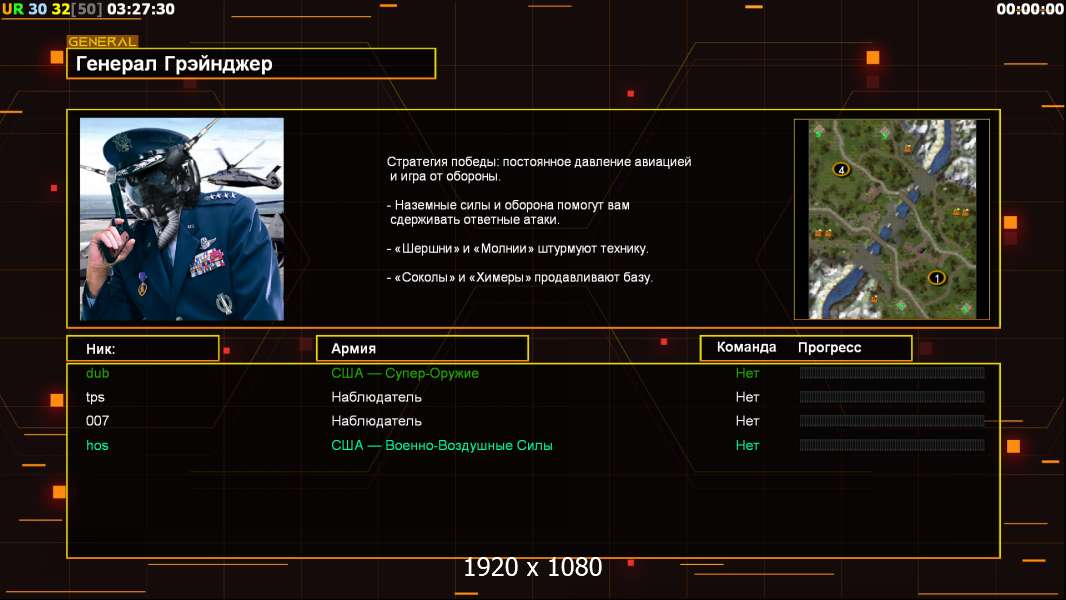Screen dimensions: 1066x600
Task: Click the '«Шершни» и «Молнии»' tip line
Action: [517, 249]
